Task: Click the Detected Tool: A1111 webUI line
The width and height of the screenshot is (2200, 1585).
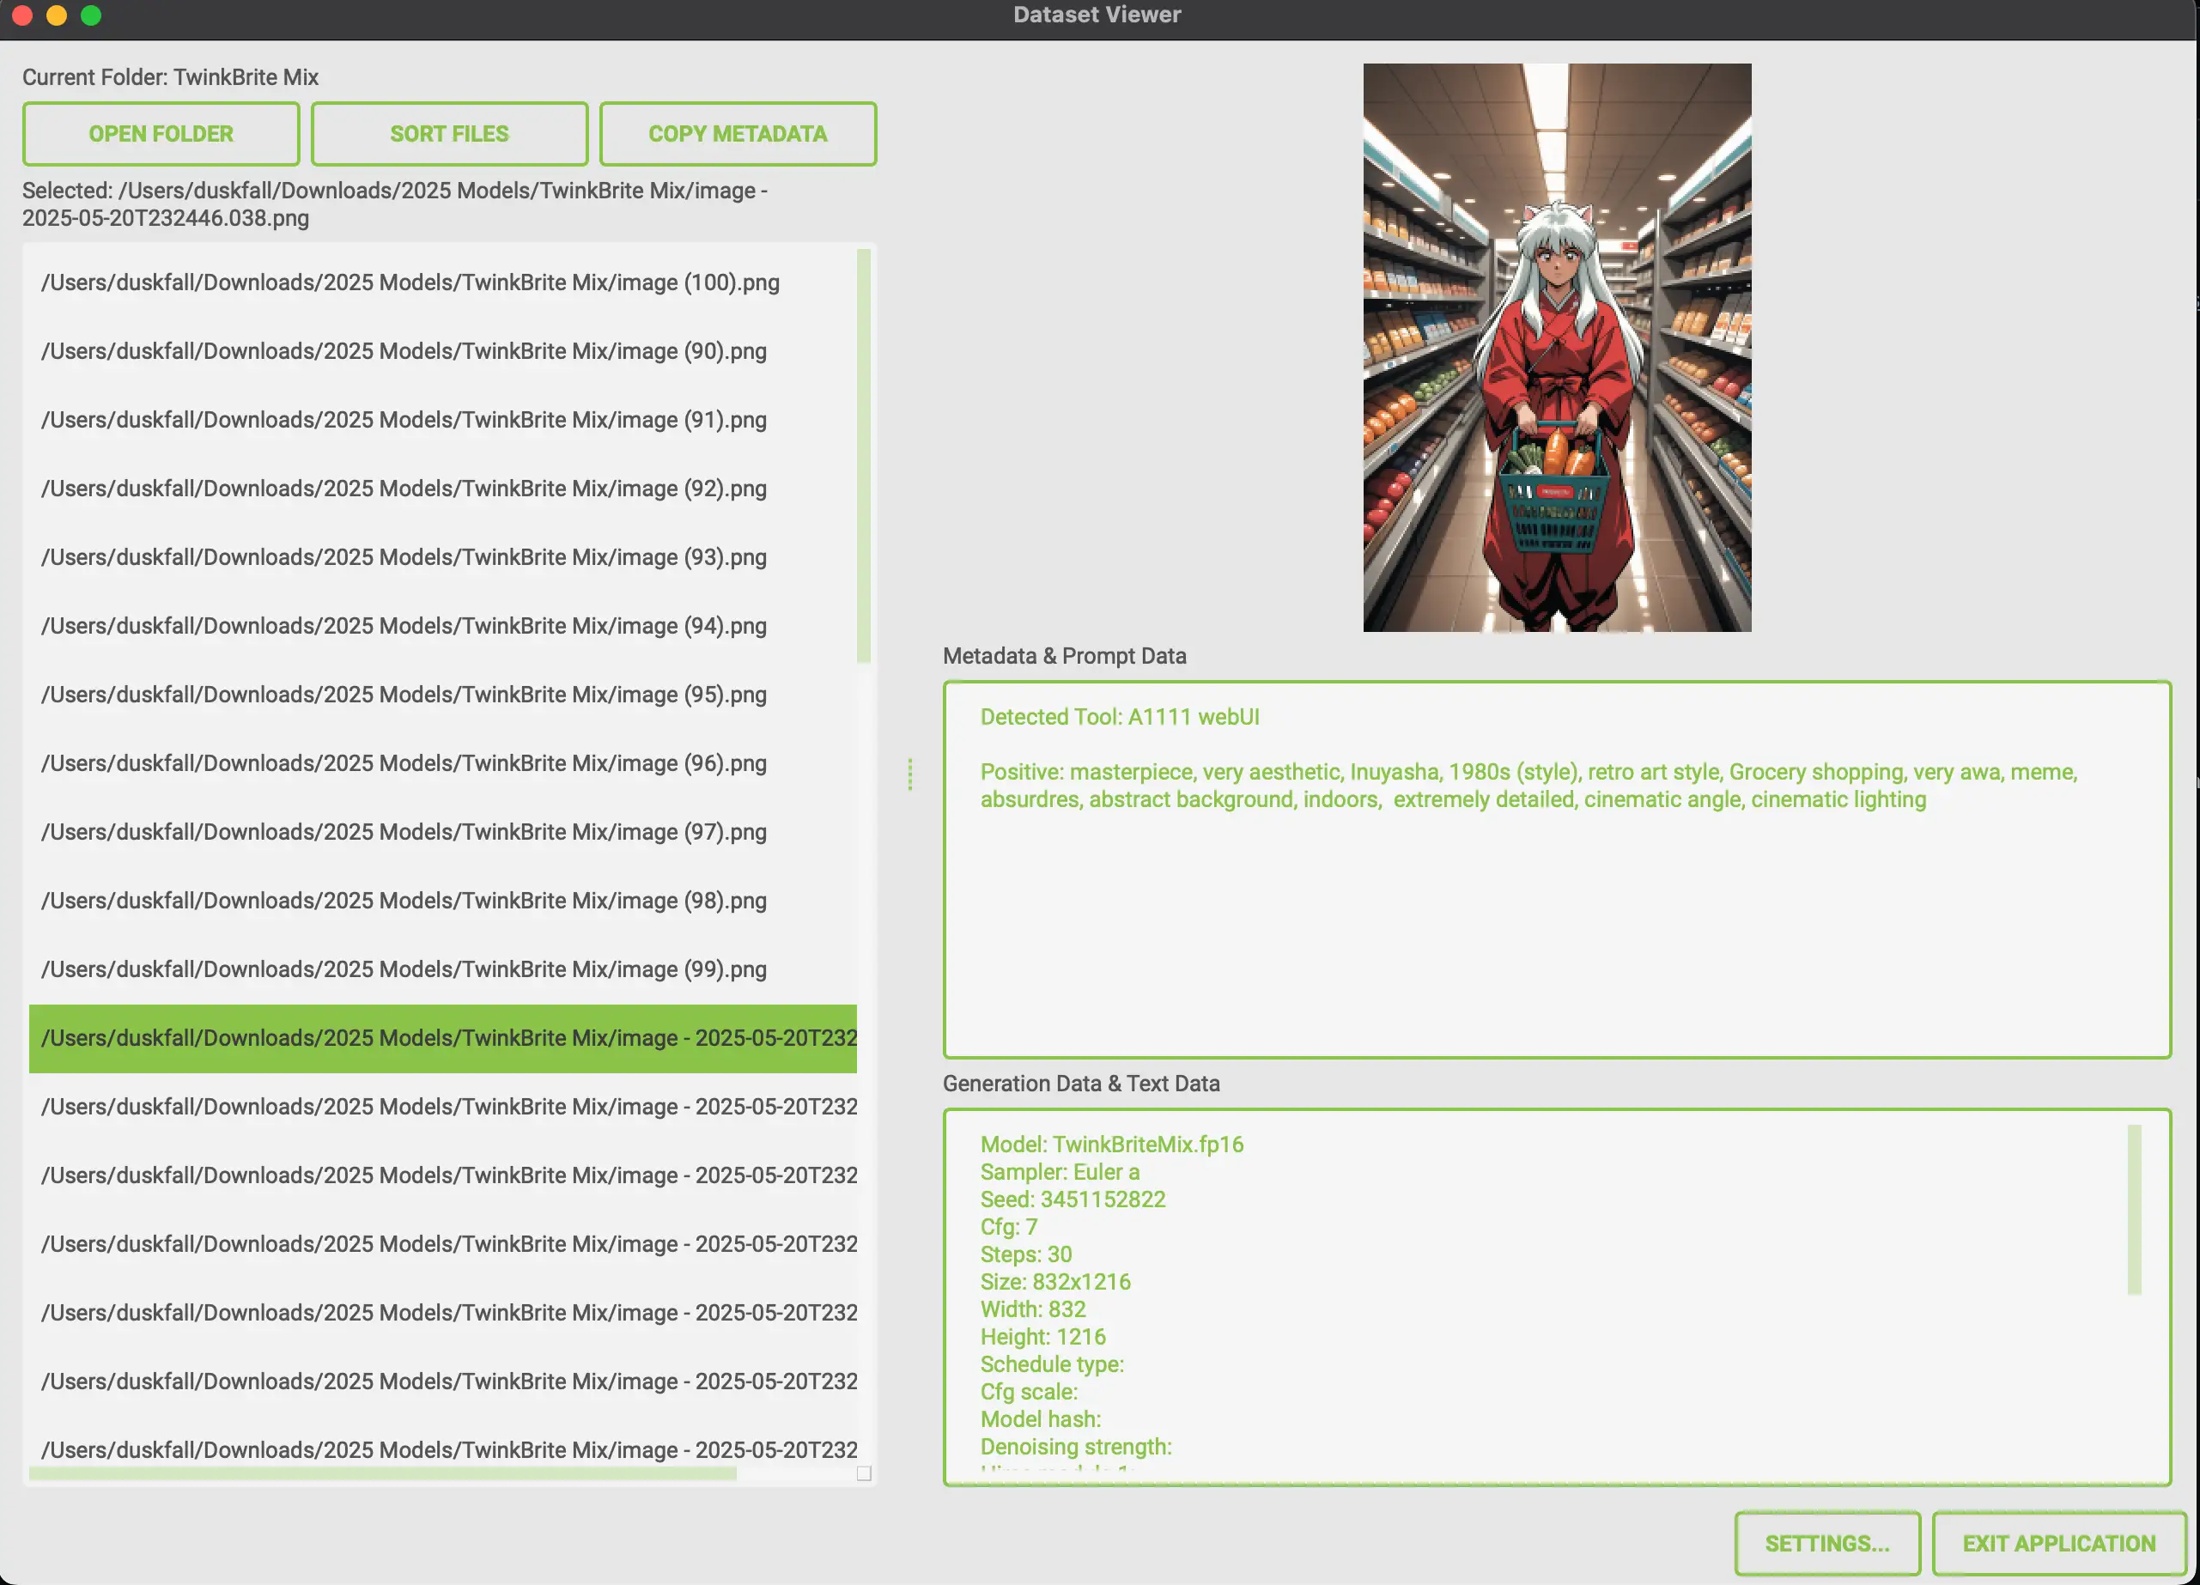Action: pos(1120,717)
